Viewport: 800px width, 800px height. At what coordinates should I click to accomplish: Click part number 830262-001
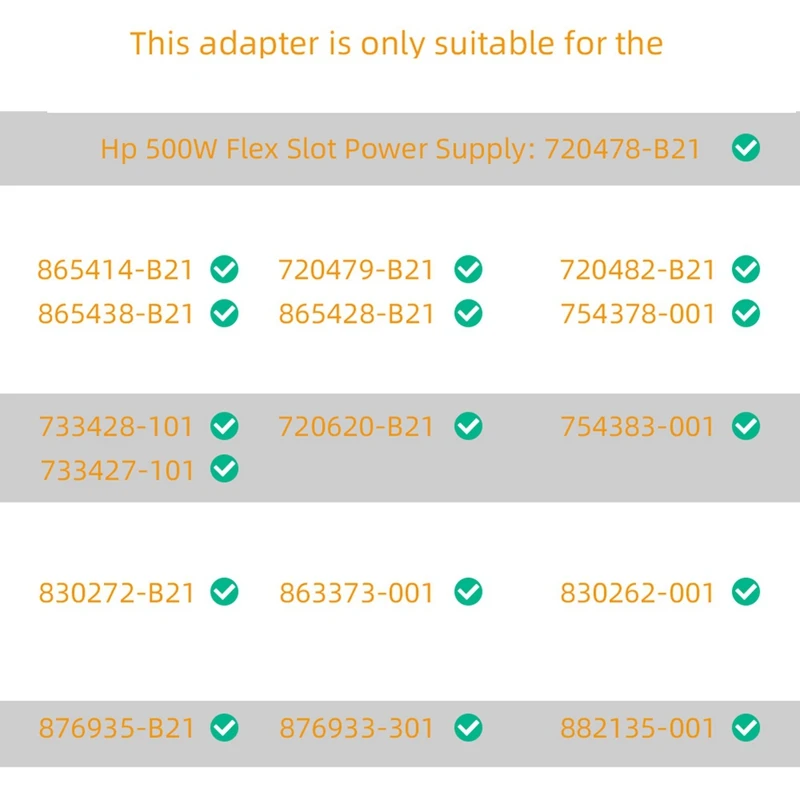[x=638, y=593]
